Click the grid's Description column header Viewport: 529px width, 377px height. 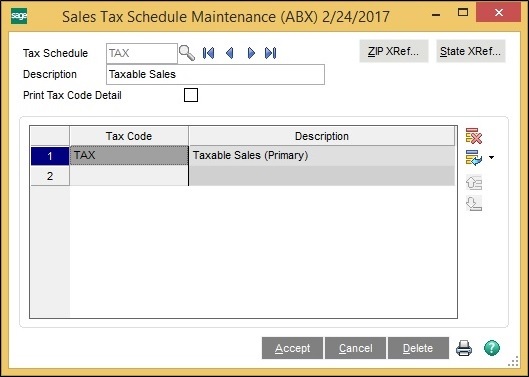pos(322,136)
